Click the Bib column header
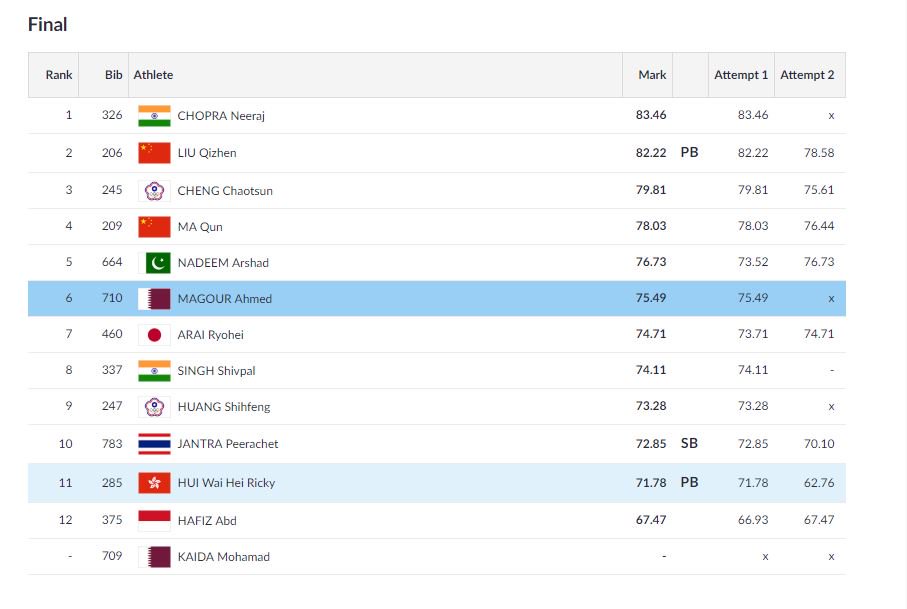The width and height of the screenshot is (907, 609). pyautogui.click(x=114, y=75)
